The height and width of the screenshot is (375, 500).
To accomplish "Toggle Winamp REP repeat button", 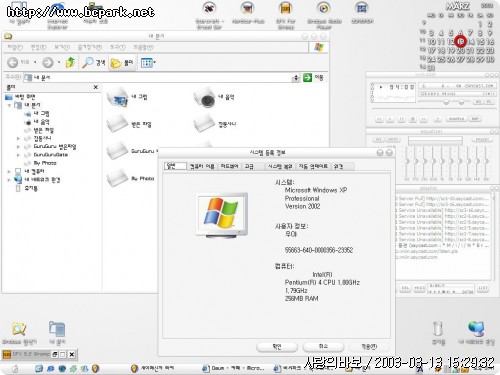I will click(x=475, y=119).
